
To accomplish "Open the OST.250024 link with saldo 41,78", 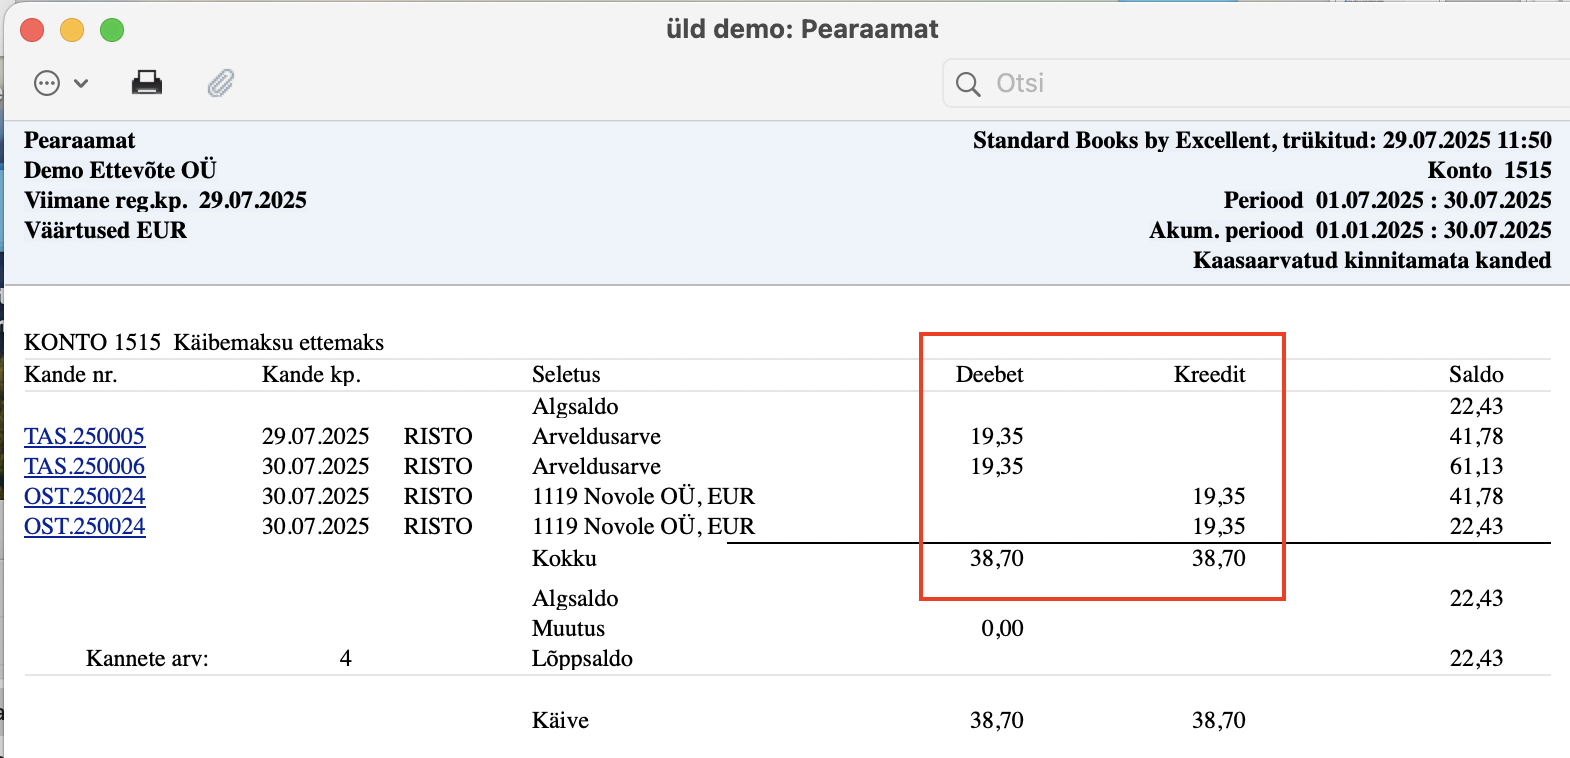I will point(85,496).
